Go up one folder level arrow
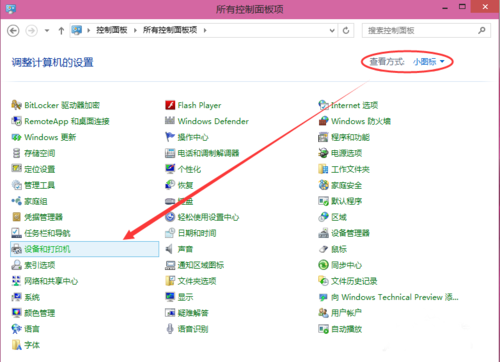The image size is (500, 362). tap(61, 31)
